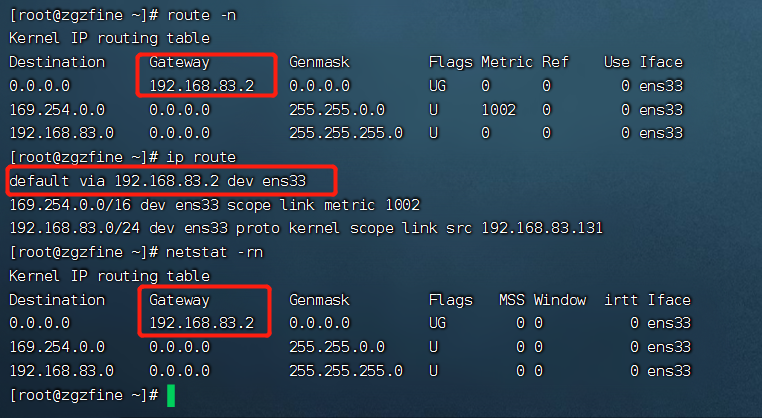The height and width of the screenshot is (418, 762).
Task: Click gateway 192.168.83.2 in the netstat output
Action: pyautogui.click(x=201, y=323)
